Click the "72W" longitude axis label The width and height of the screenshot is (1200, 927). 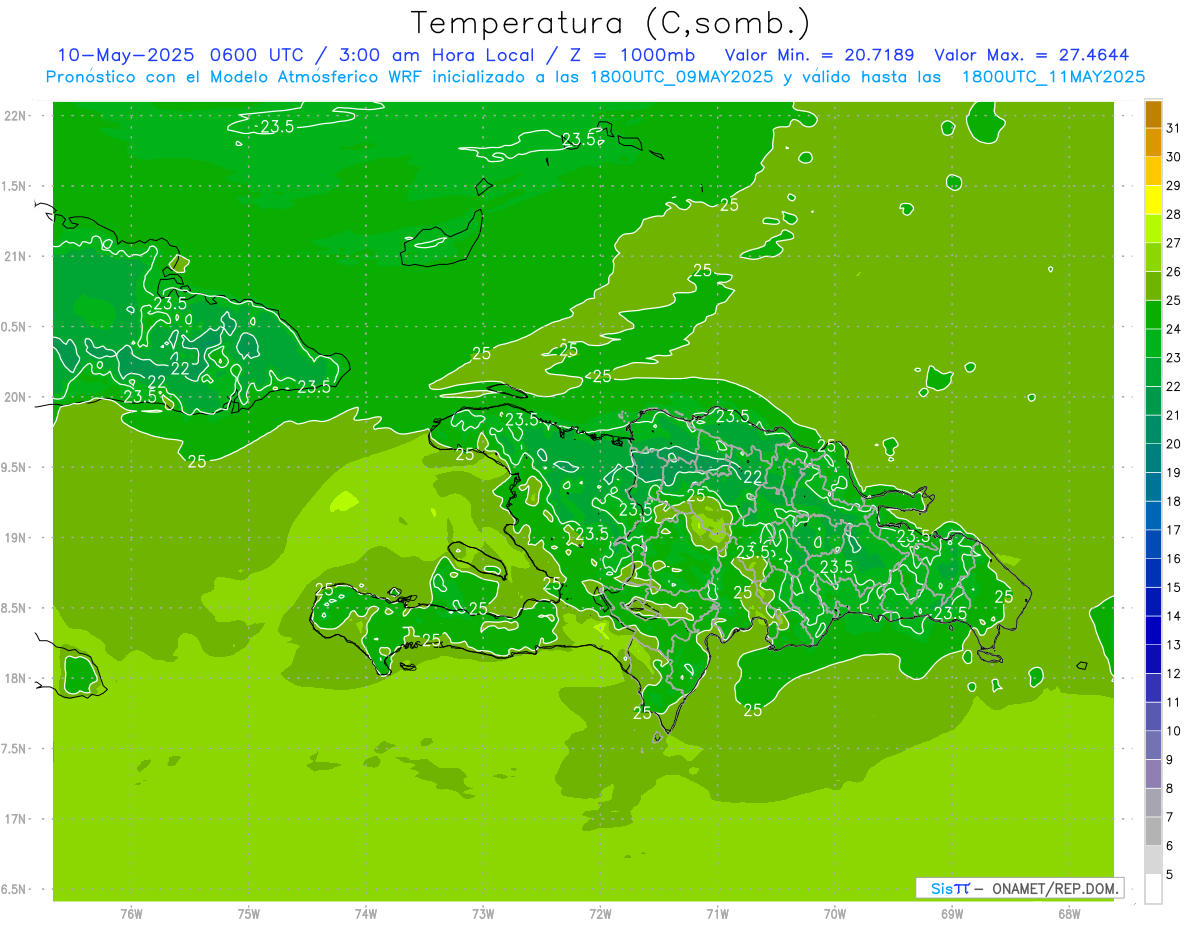[x=601, y=914]
